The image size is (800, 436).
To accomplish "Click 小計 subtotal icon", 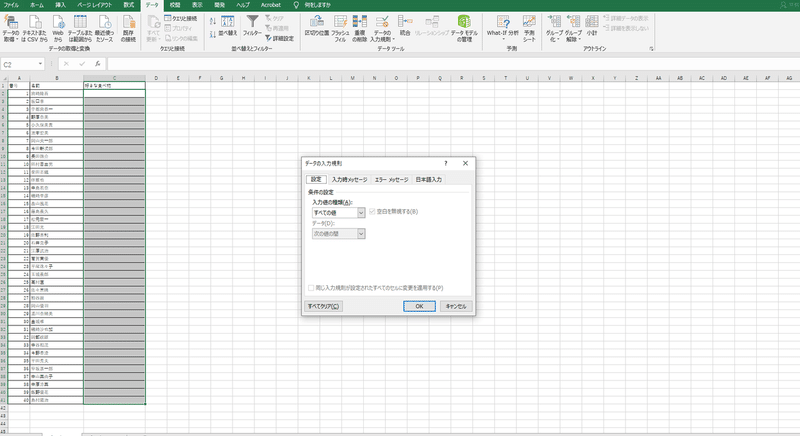I will tap(592, 25).
